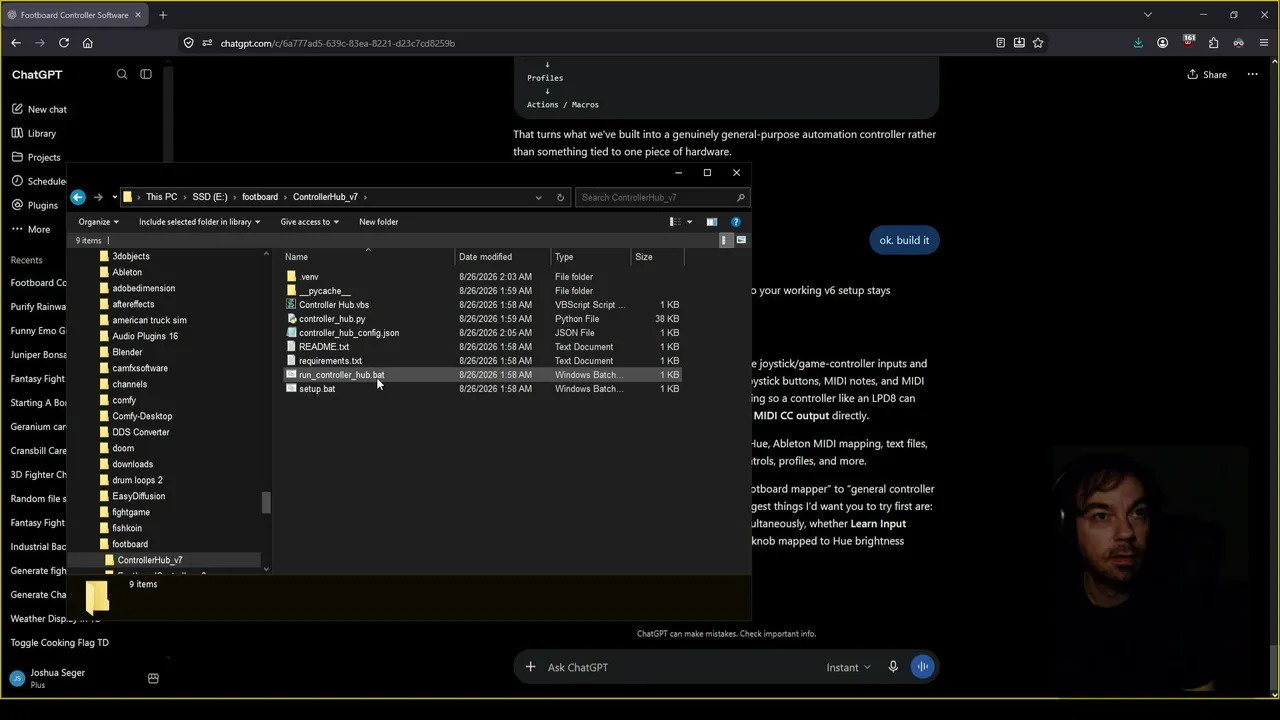Collapse the ChatGPT sidebar
Image resolution: width=1280 pixels, height=720 pixels.
(146, 74)
